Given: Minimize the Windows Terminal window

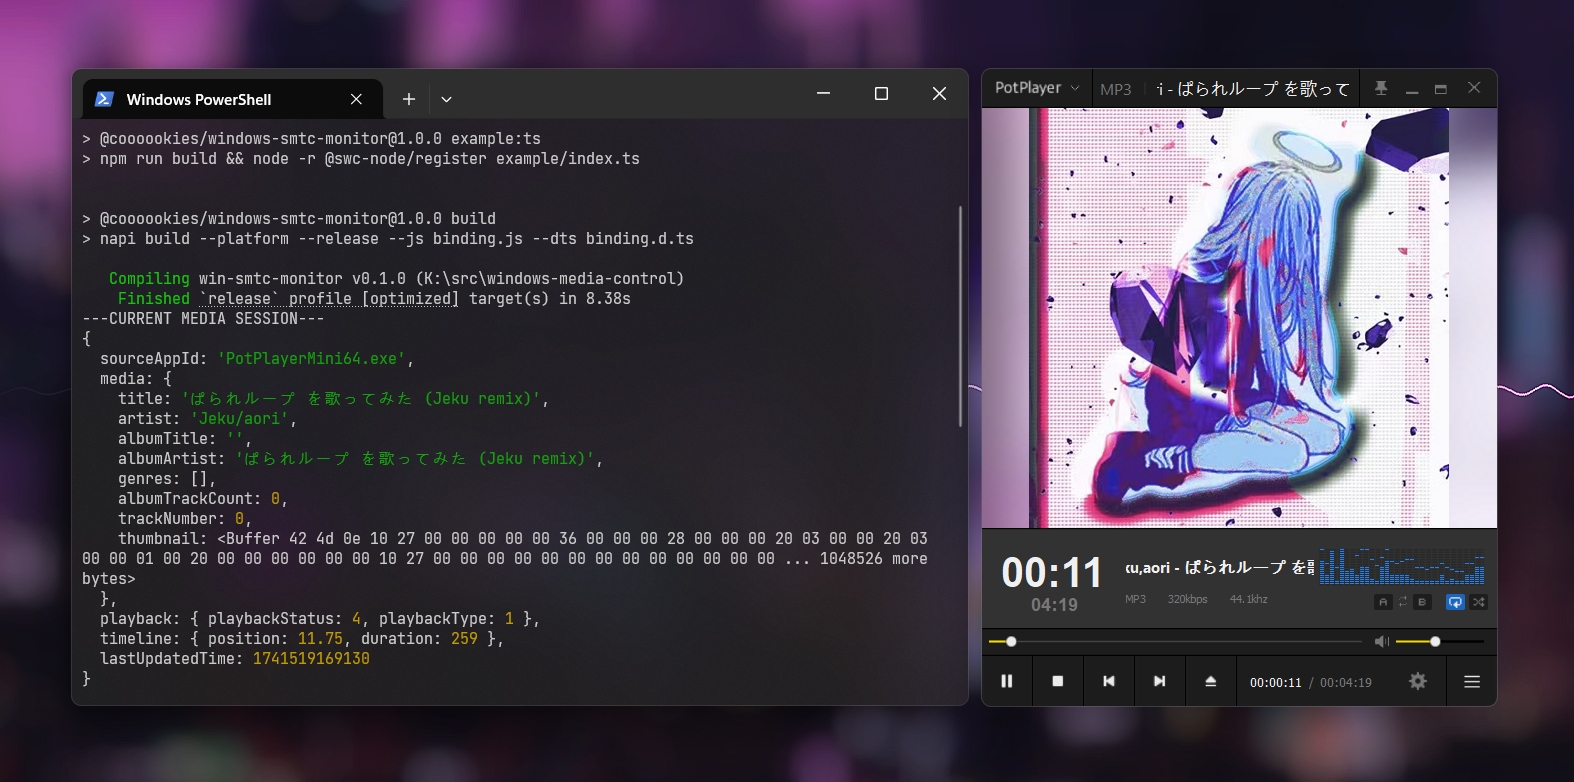Looking at the screenshot, I should pyautogui.click(x=823, y=93).
